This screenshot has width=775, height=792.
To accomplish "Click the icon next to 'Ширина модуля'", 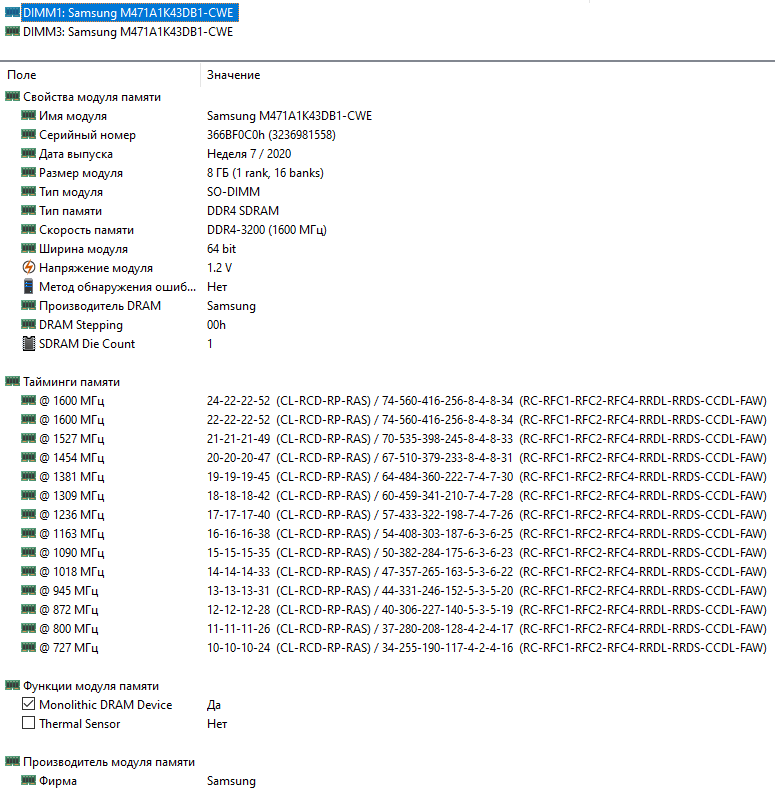I will click(x=28, y=248).
